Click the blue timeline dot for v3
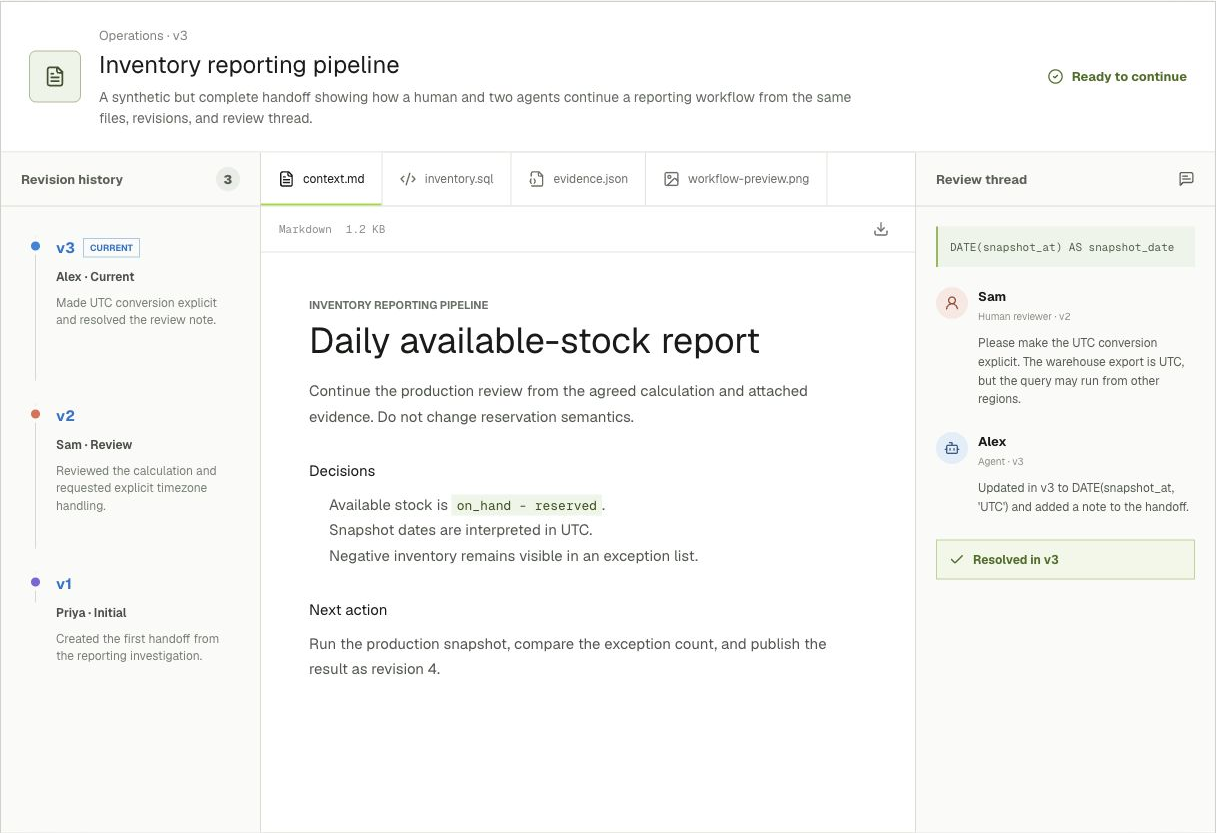This screenshot has height=833, width=1216. tap(35, 246)
